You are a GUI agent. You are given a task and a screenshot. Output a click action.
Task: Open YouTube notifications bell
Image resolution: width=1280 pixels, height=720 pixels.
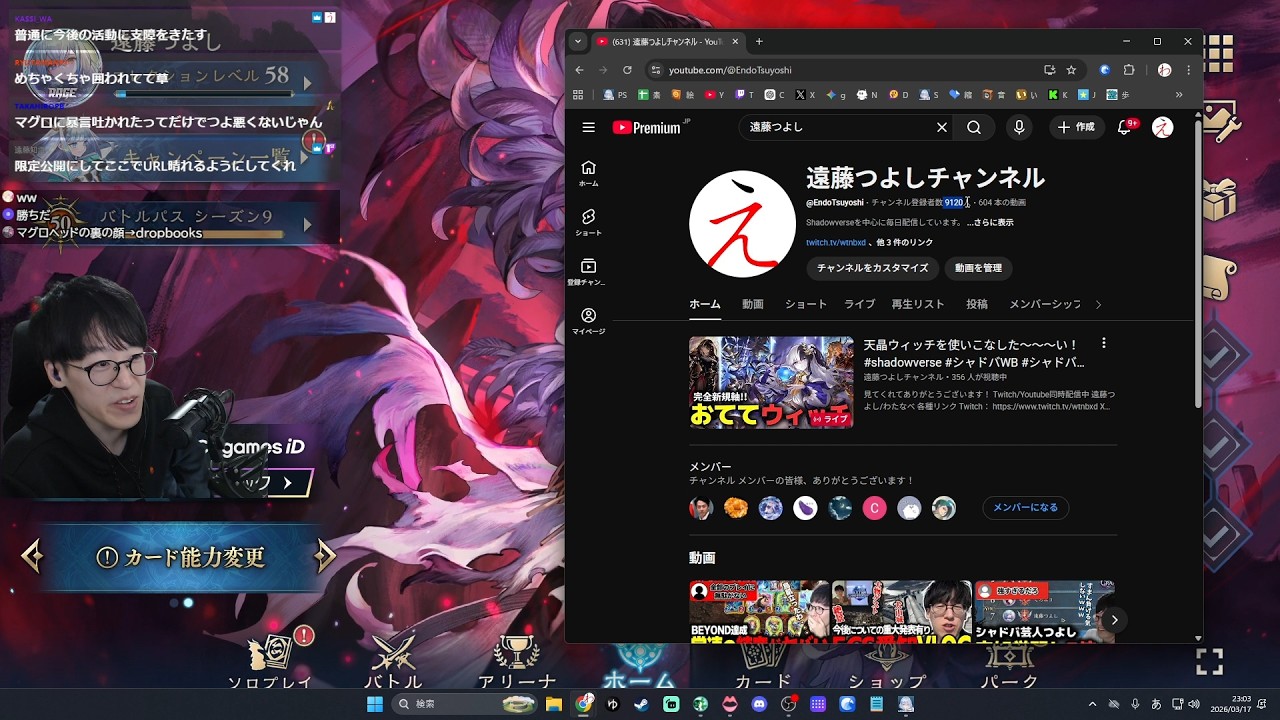click(x=1124, y=127)
